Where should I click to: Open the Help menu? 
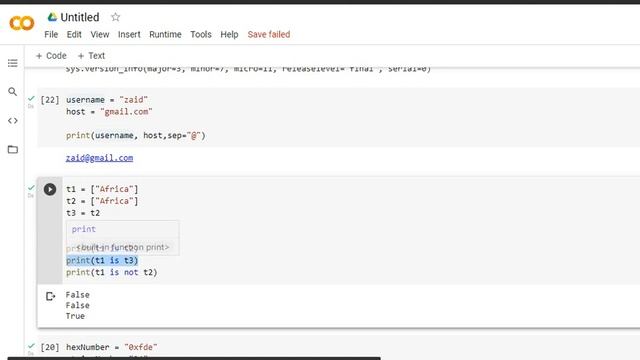point(229,34)
